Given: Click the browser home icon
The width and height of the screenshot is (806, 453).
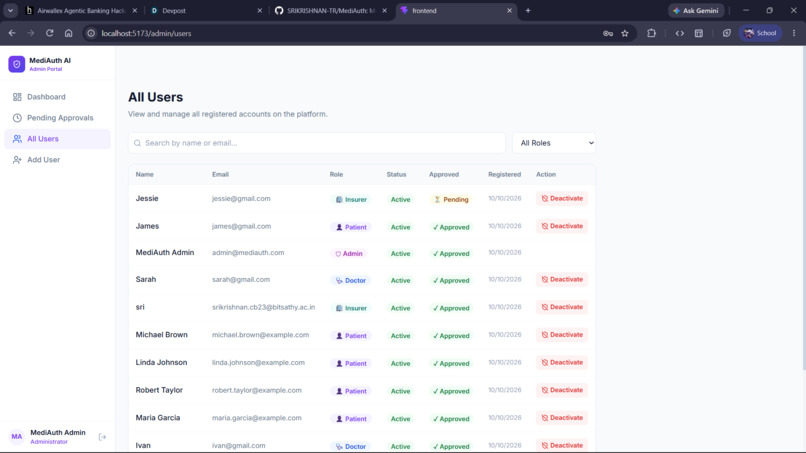Looking at the screenshot, I should coord(68,33).
